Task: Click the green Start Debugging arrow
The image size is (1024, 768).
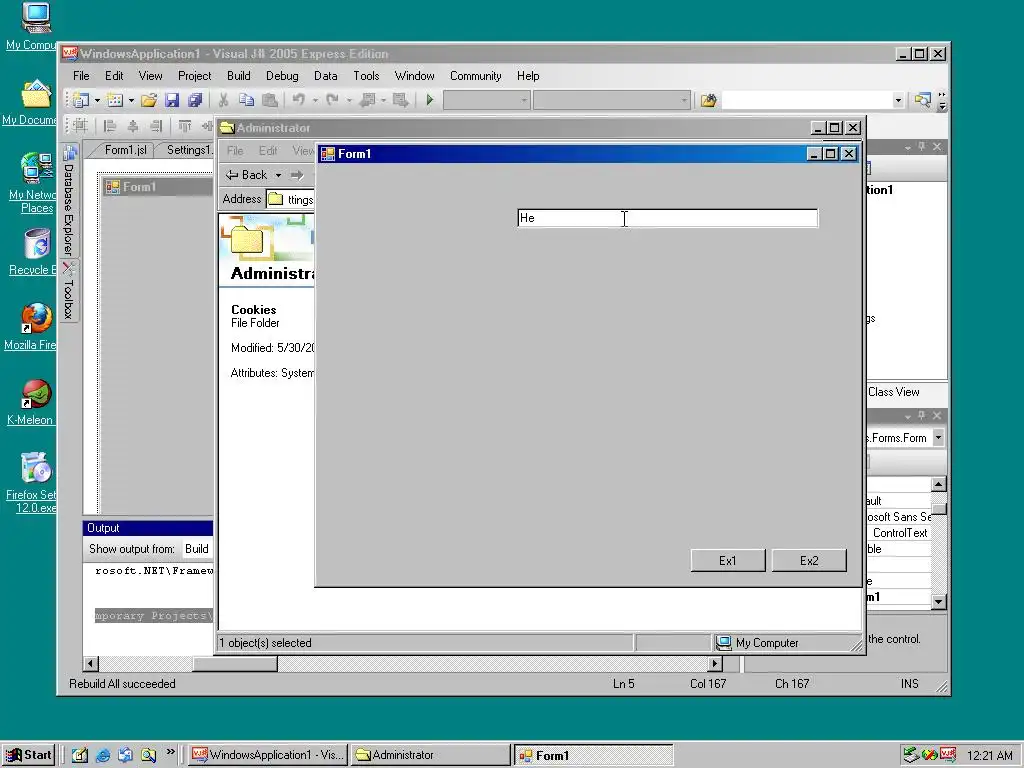Action: 430,100
